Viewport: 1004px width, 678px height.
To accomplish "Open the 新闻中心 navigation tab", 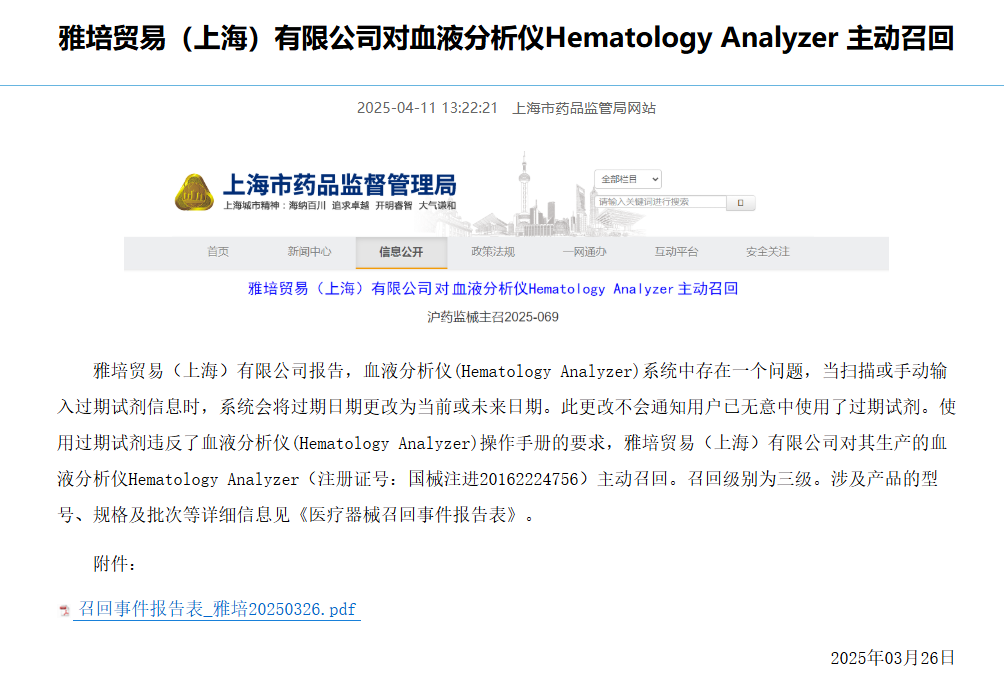I will (x=309, y=252).
